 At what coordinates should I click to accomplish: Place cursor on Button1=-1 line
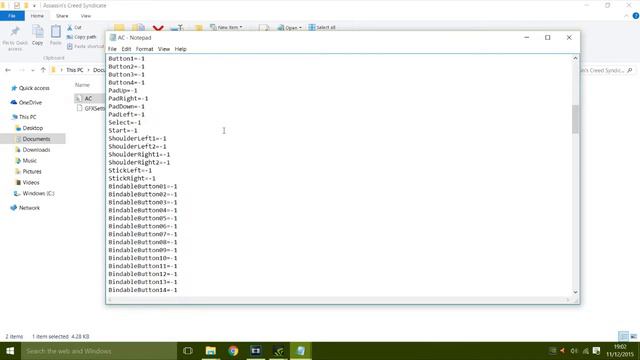point(127,59)
